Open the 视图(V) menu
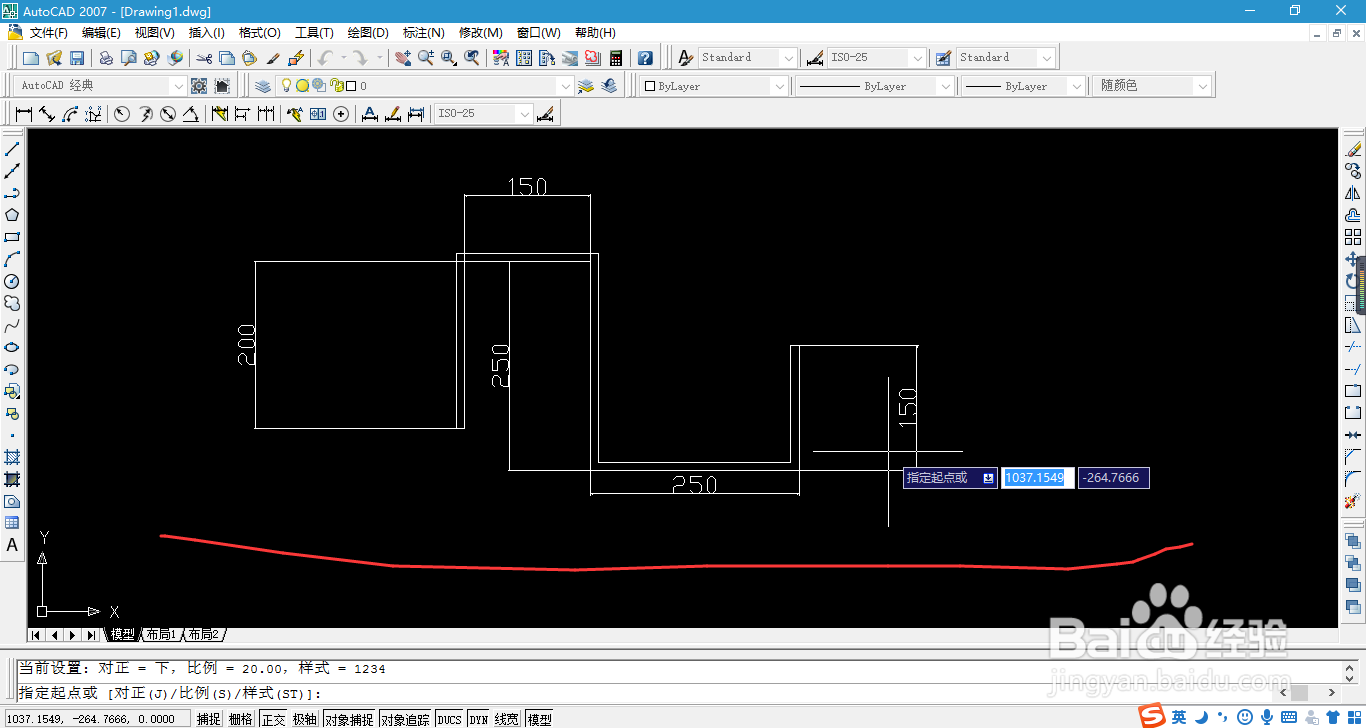The image size is (1366, 728). 155,33
